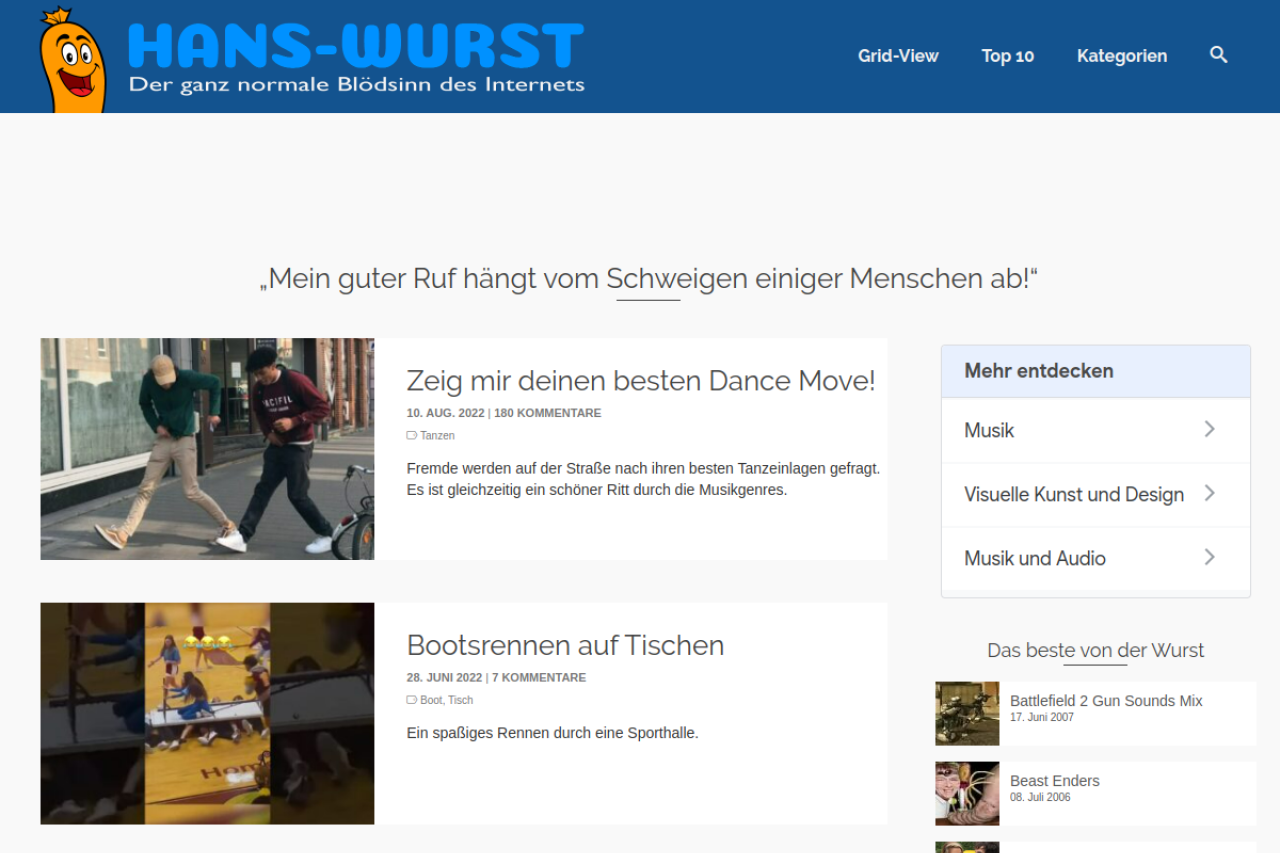Click the date 08. Juli 2006
Screen dimensions: 1280x853
pyautogui.click(x=1040, y=798)
